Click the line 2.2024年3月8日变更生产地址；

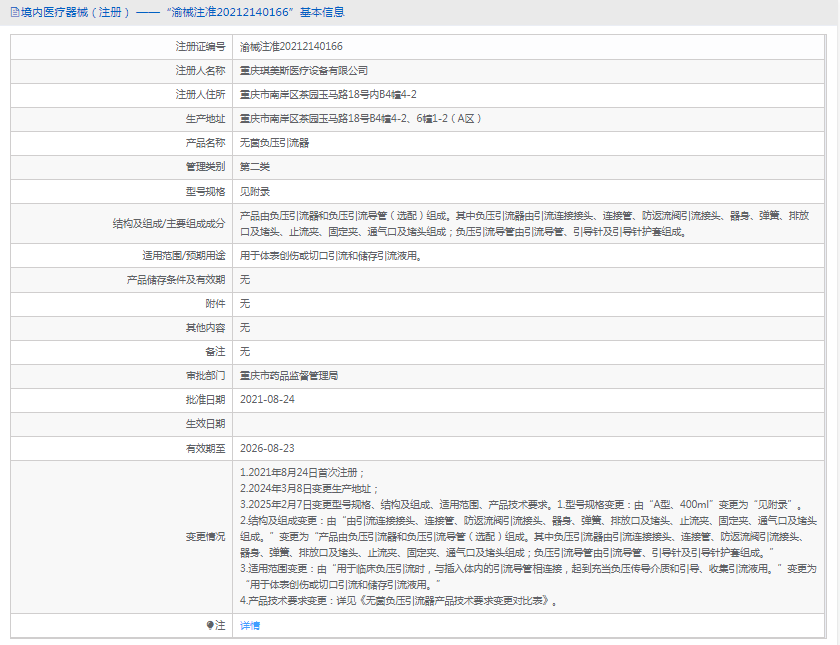310,489
